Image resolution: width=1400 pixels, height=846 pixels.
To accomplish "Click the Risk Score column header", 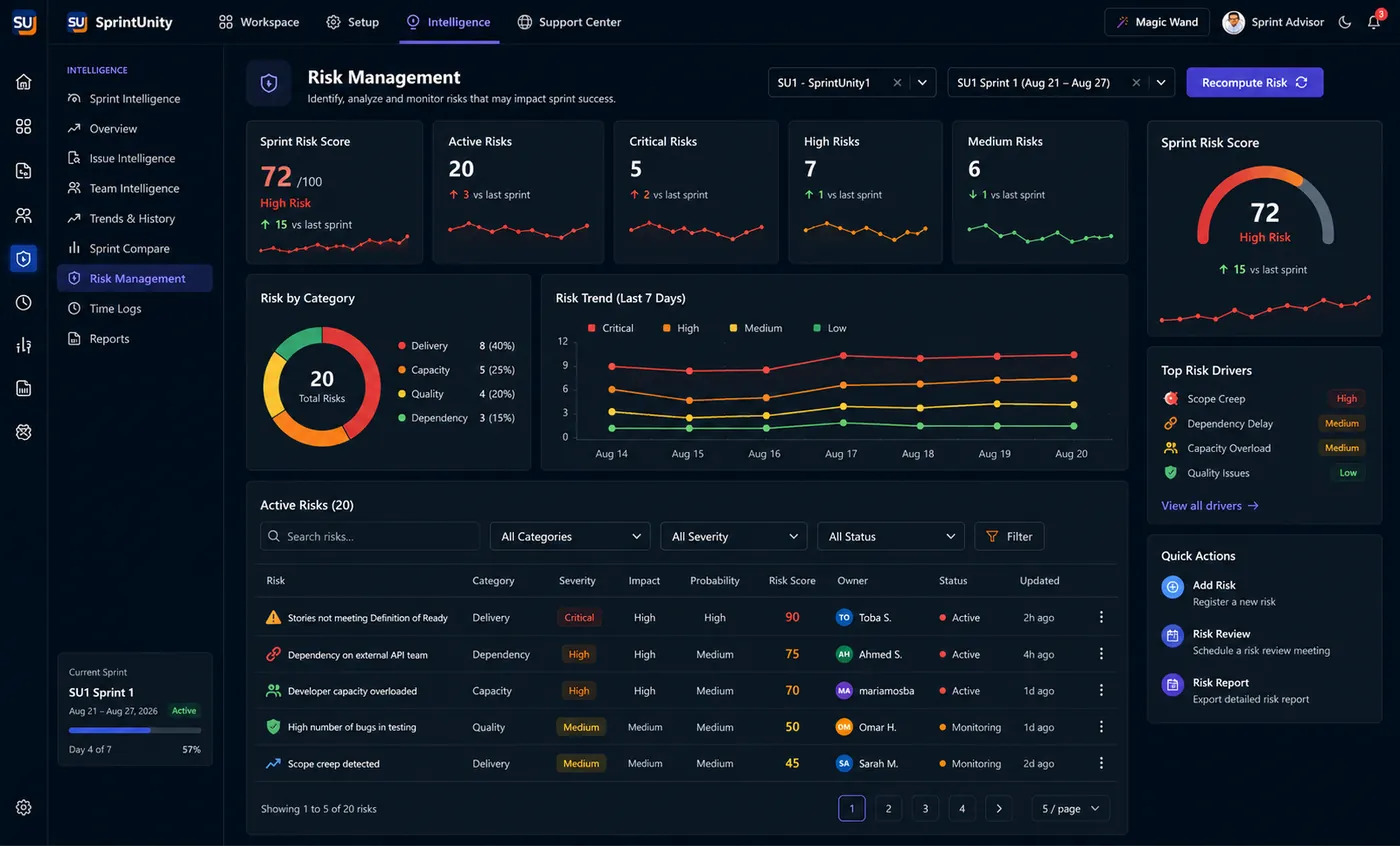I will tap(792, 580).
